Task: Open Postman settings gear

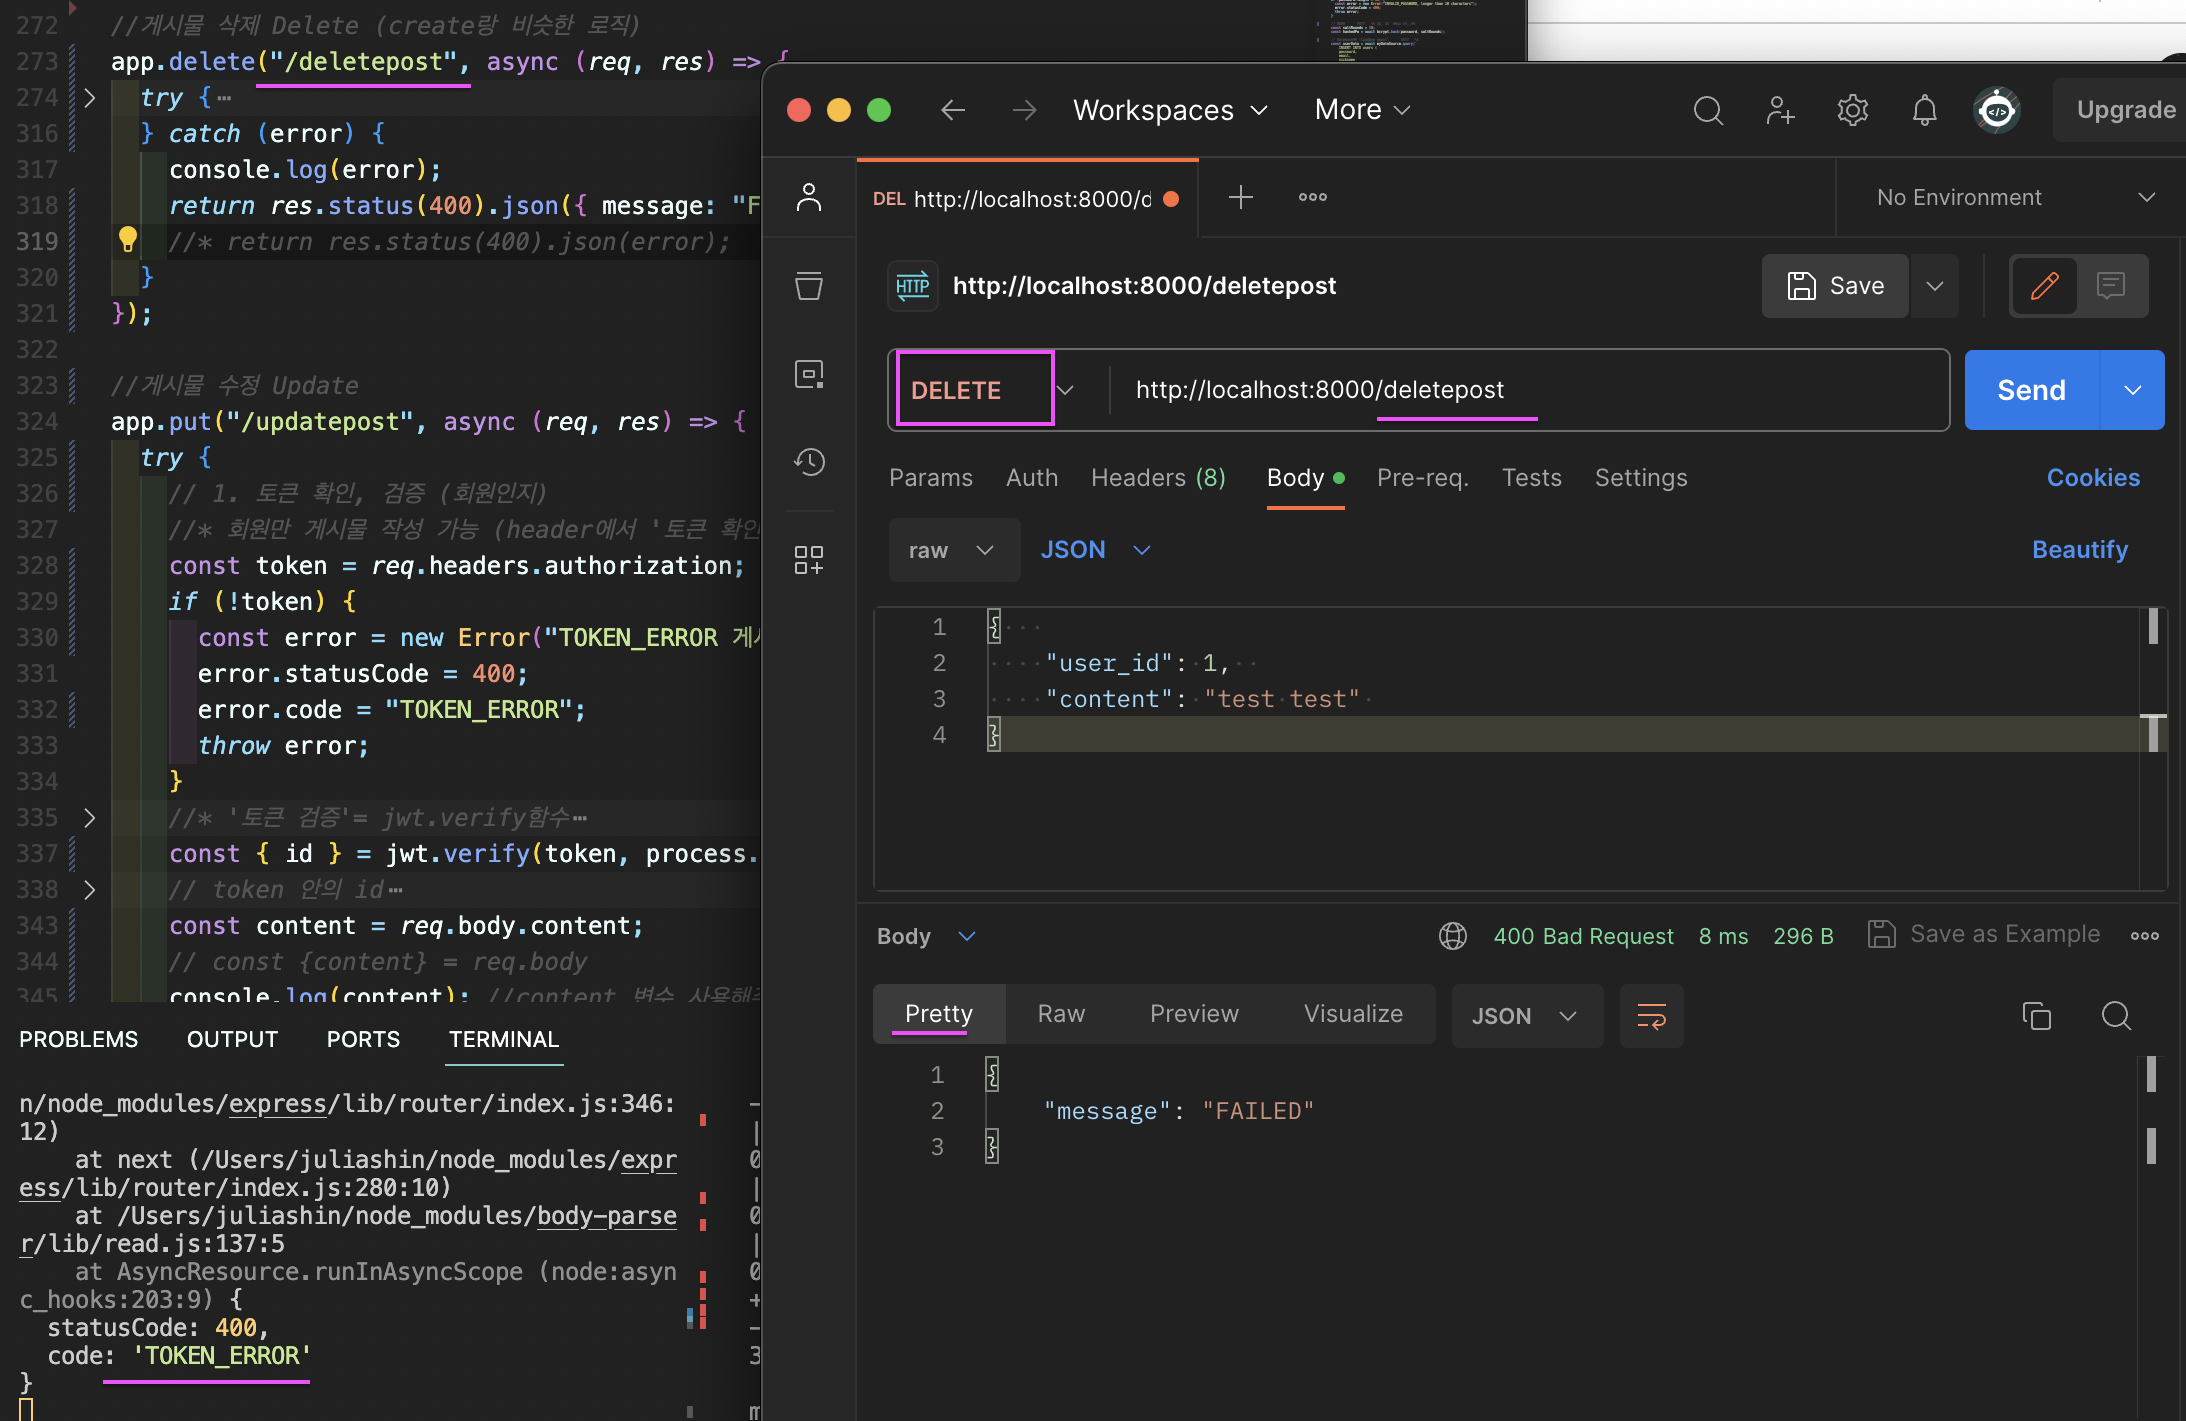Action: (1852, 110)
